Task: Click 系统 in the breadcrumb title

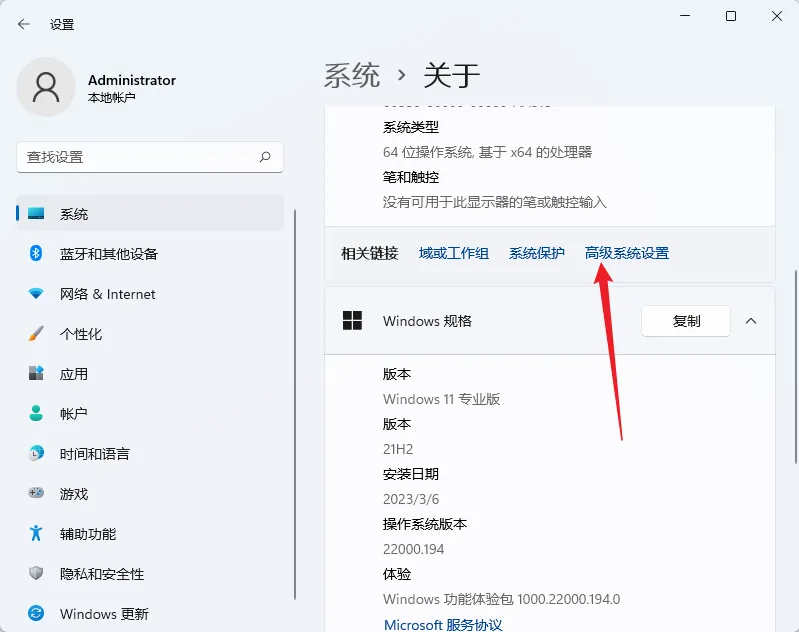Action: point(352,75)
